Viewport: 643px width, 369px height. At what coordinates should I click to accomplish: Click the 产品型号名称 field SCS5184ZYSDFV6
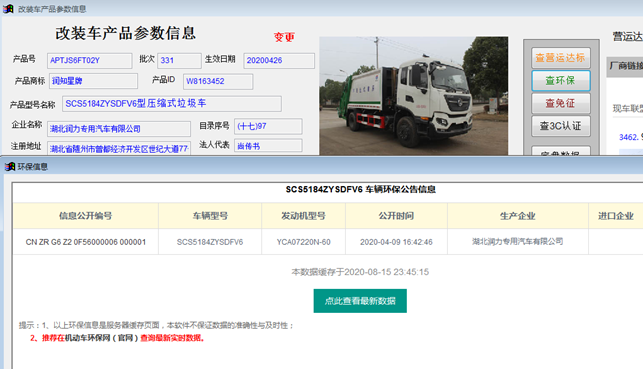coord(172,104)
